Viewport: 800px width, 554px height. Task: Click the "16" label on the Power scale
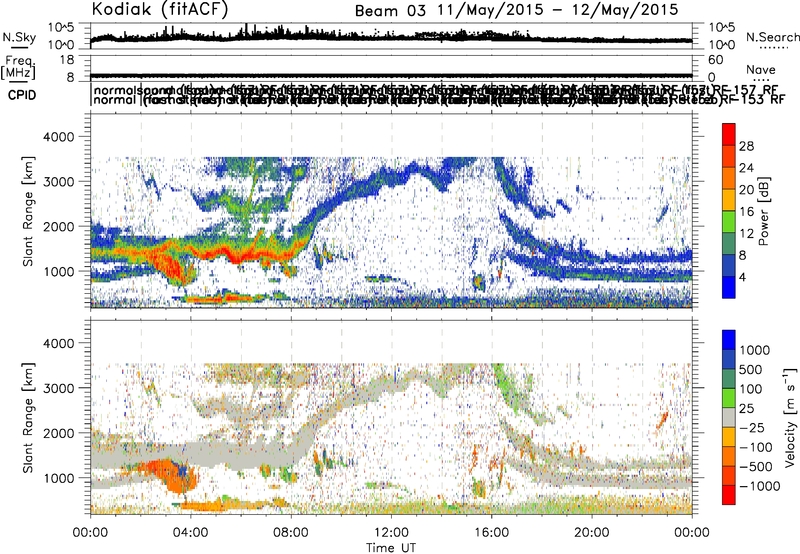point(746,212)
